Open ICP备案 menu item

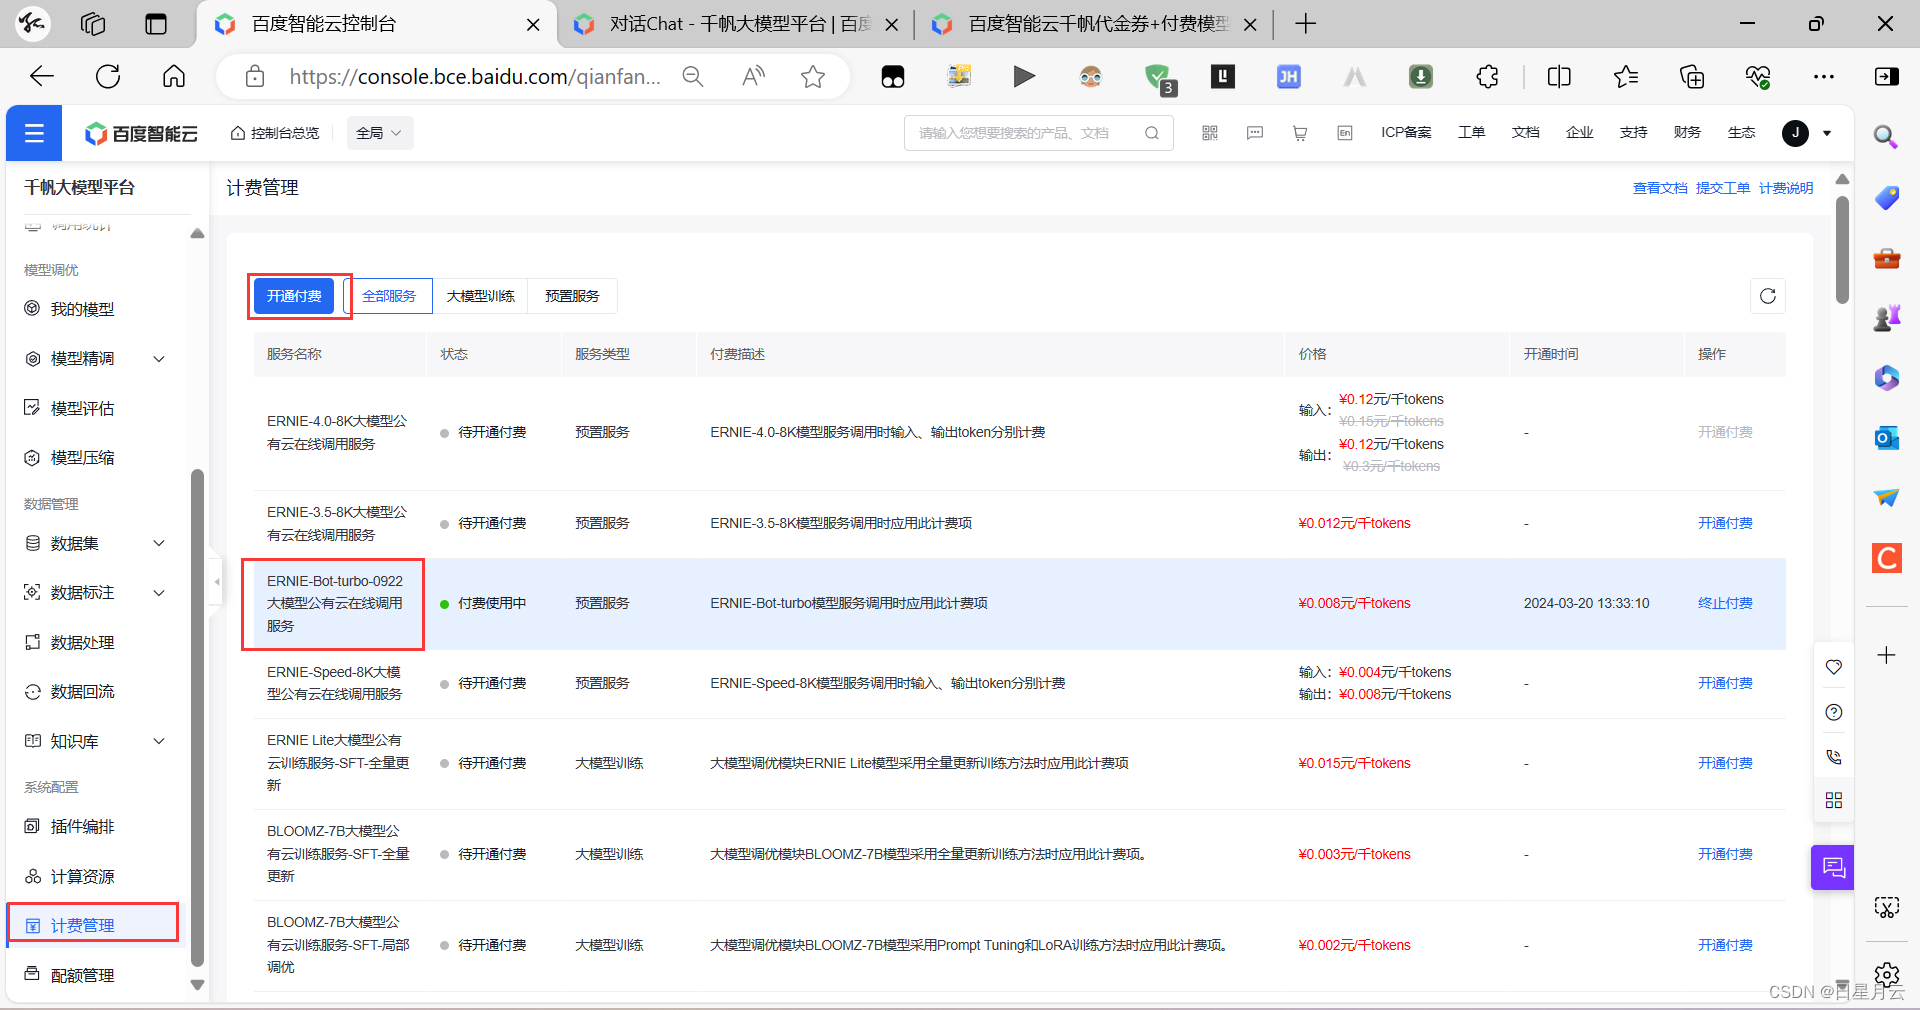point(1406,133)
